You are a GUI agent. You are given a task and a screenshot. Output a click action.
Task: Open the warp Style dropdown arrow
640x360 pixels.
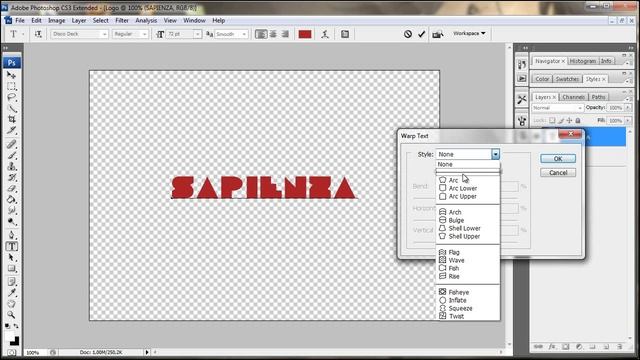495,154
